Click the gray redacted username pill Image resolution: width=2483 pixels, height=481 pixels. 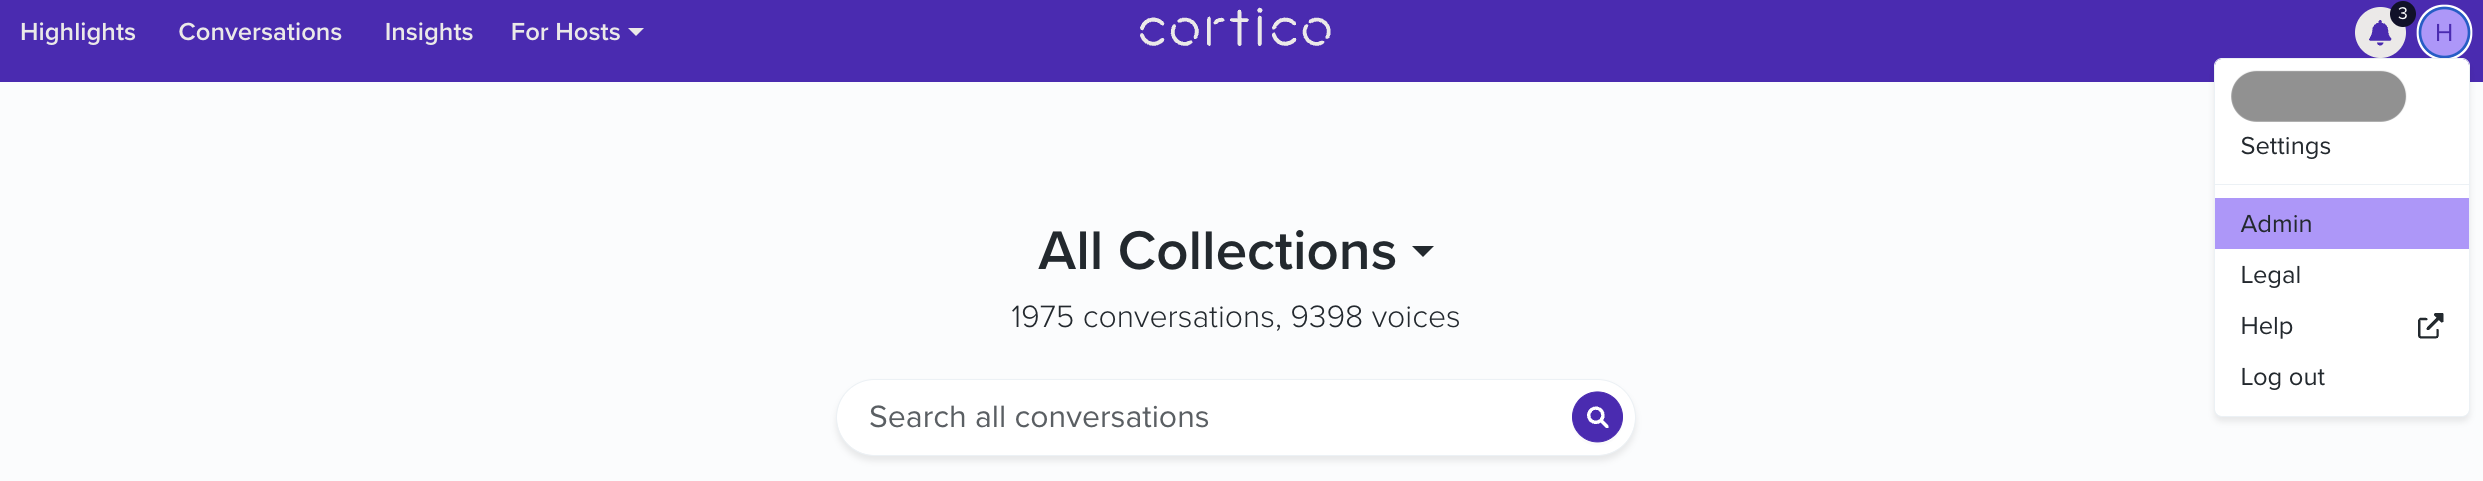(2318, 96)
